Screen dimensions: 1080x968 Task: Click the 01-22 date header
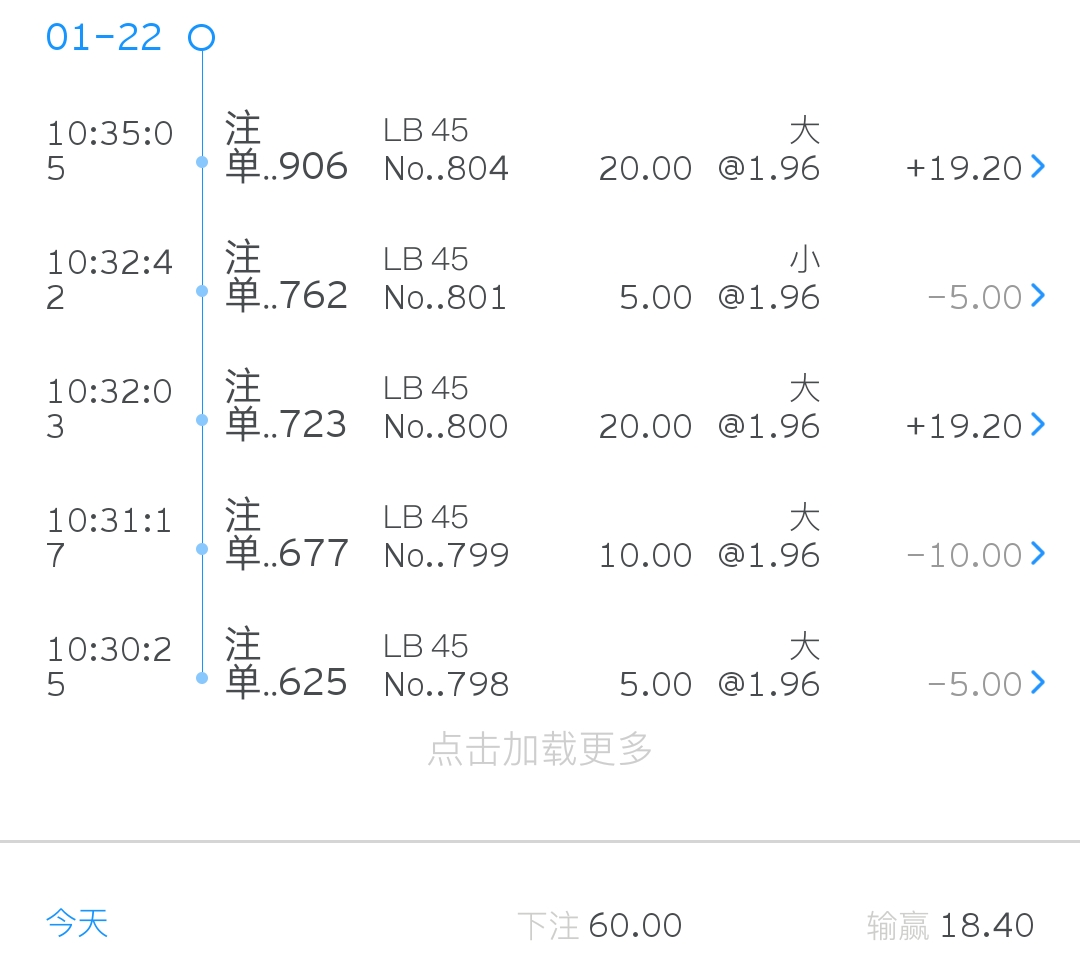point(104,38)
